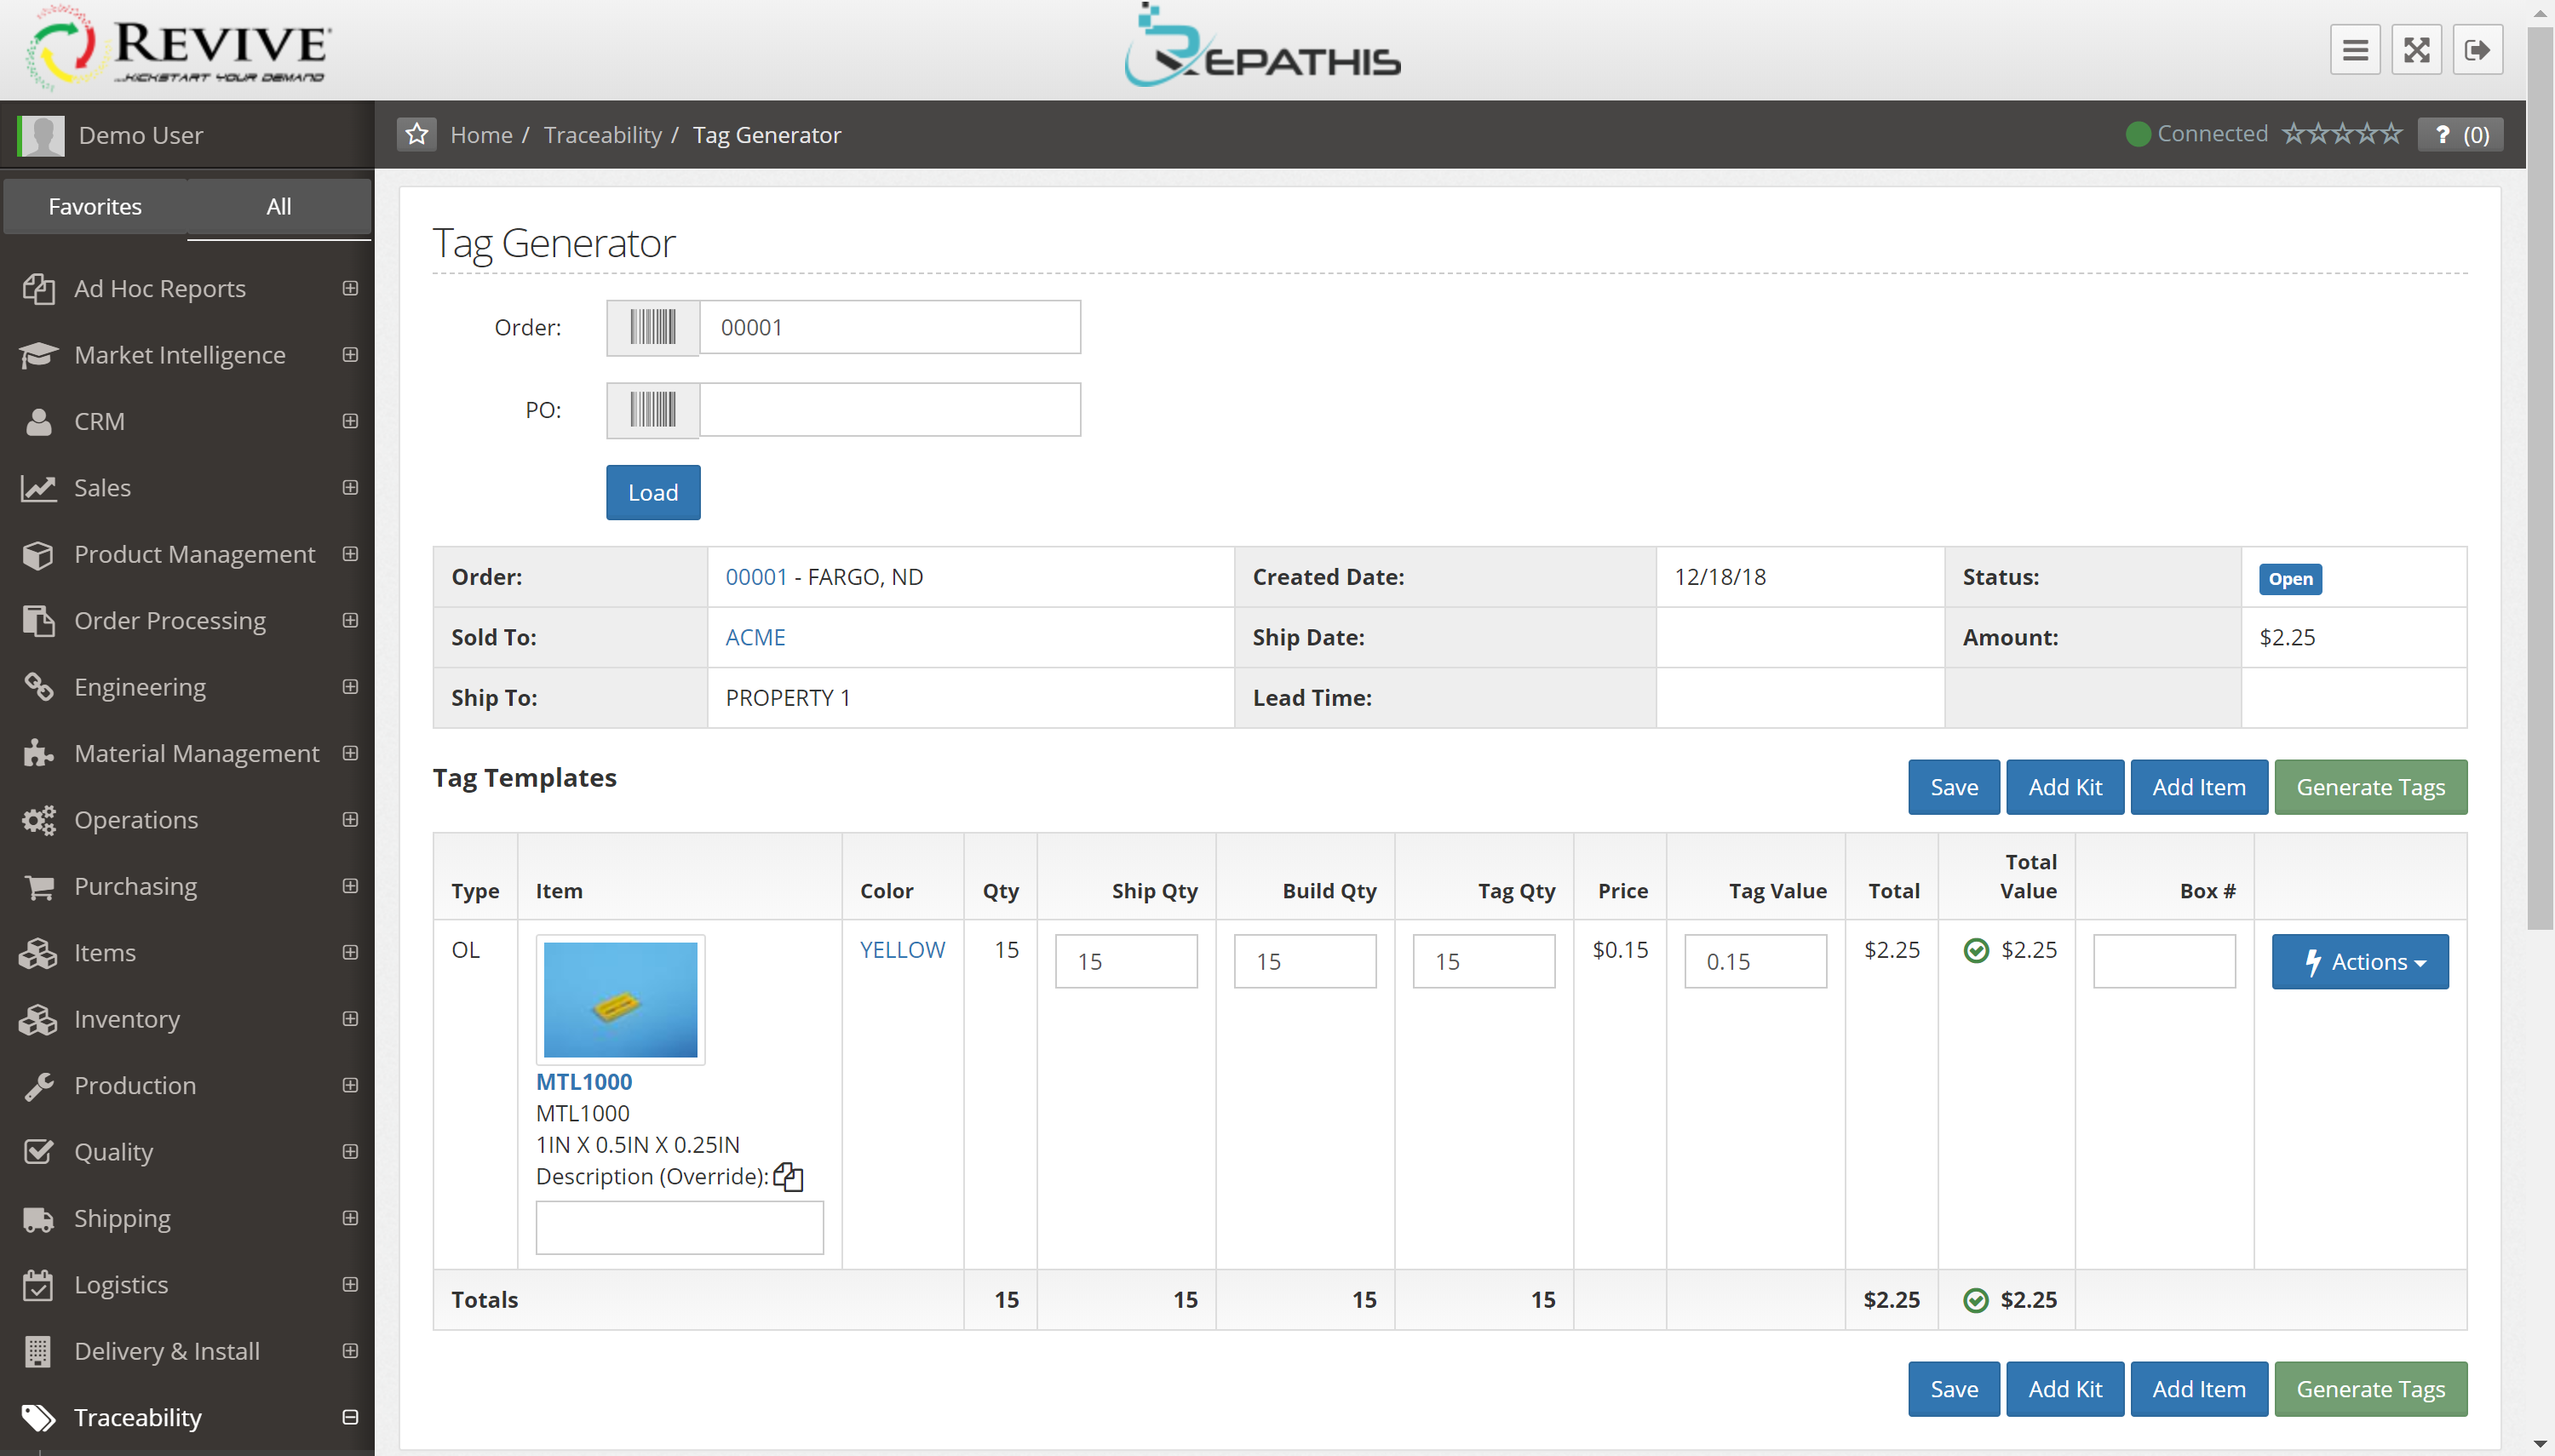Image resolution: width=2555 pixels, height=1456 pixels.
Task: Expand the Order Processing section
Action: click(350, 621)
